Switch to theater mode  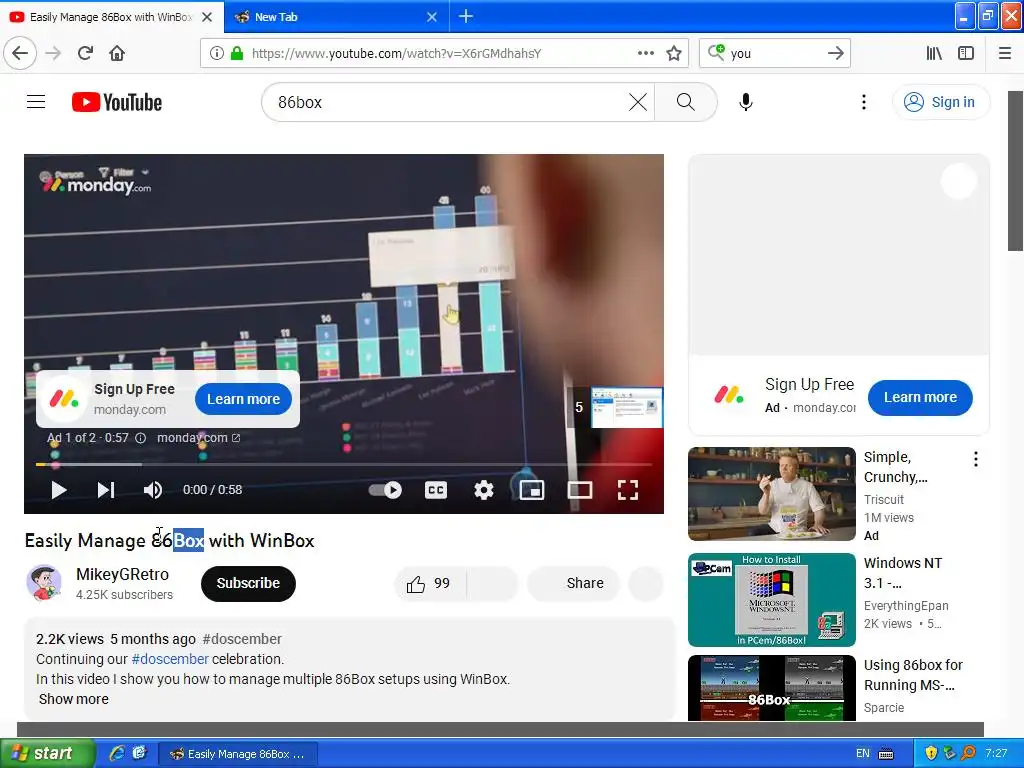tap(580, 490)
